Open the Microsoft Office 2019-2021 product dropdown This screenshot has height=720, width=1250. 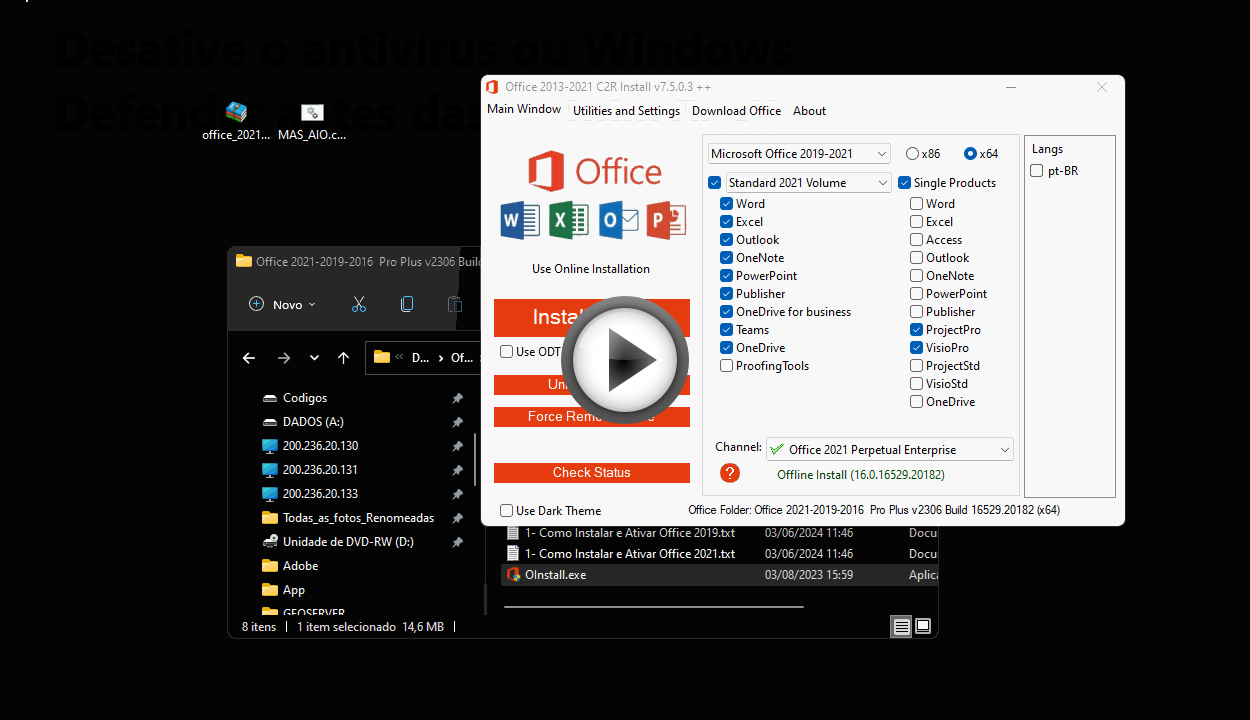click(x=798, y=153)
